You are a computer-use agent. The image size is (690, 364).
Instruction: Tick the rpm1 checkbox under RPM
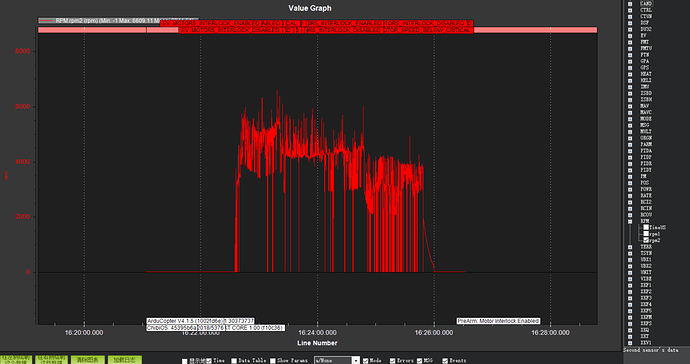pos(646,234)
